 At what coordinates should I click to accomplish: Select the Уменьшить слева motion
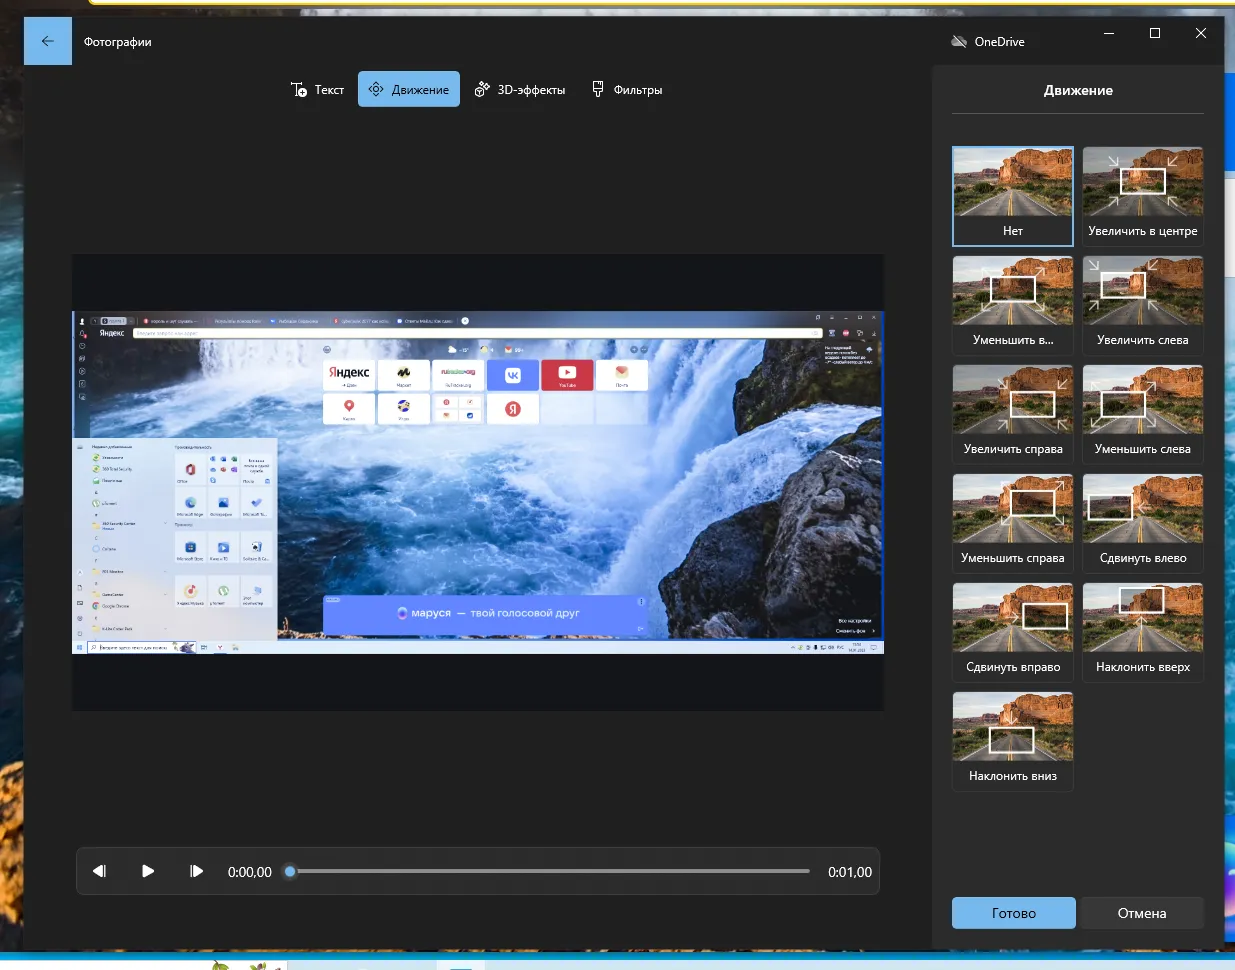1142,414
